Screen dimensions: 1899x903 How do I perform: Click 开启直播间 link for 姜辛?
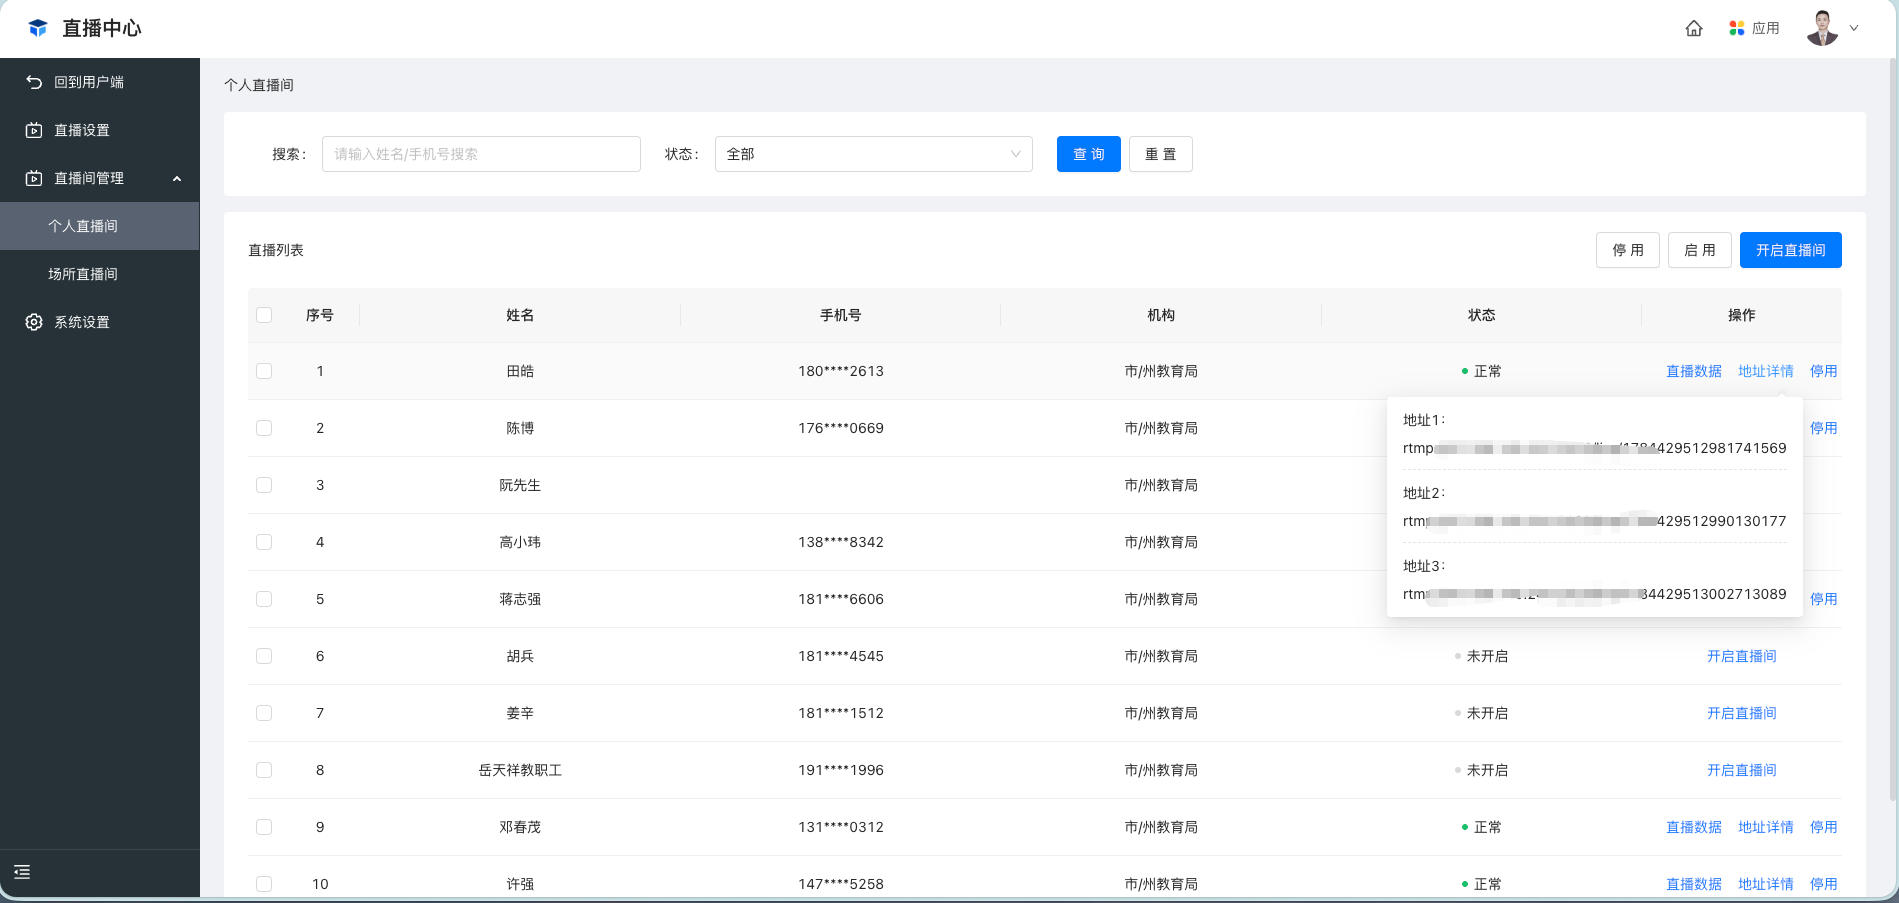click(1741, 713)
